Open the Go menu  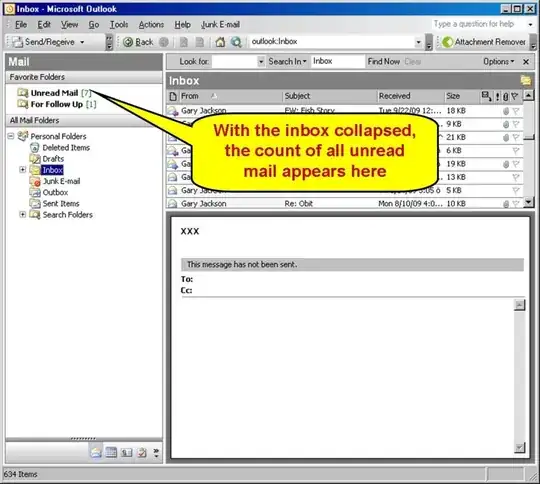coord(94,24)
